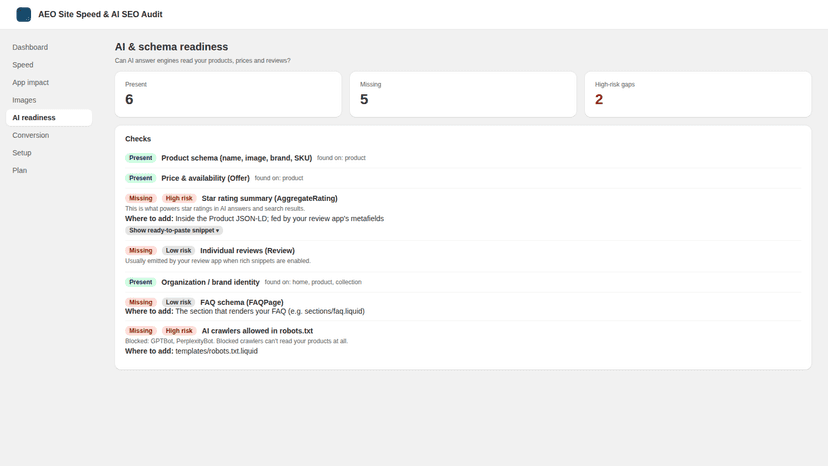828x466 pixels.
Task: Click the Low risk badge on Individual reviews
Action: [178, 250]
